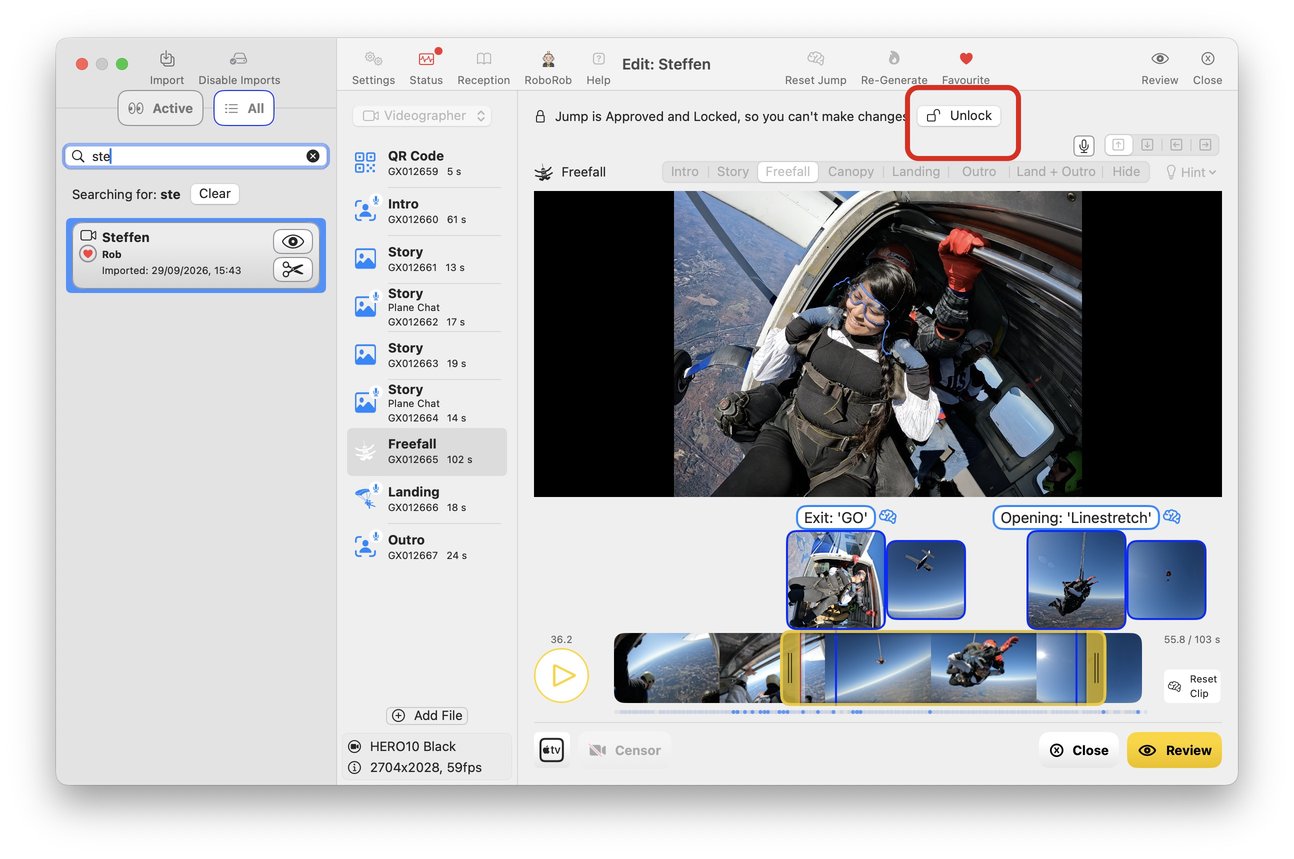Click the scissors edit button on Steffen card
1294x859 pixels.
pos(293,269)
